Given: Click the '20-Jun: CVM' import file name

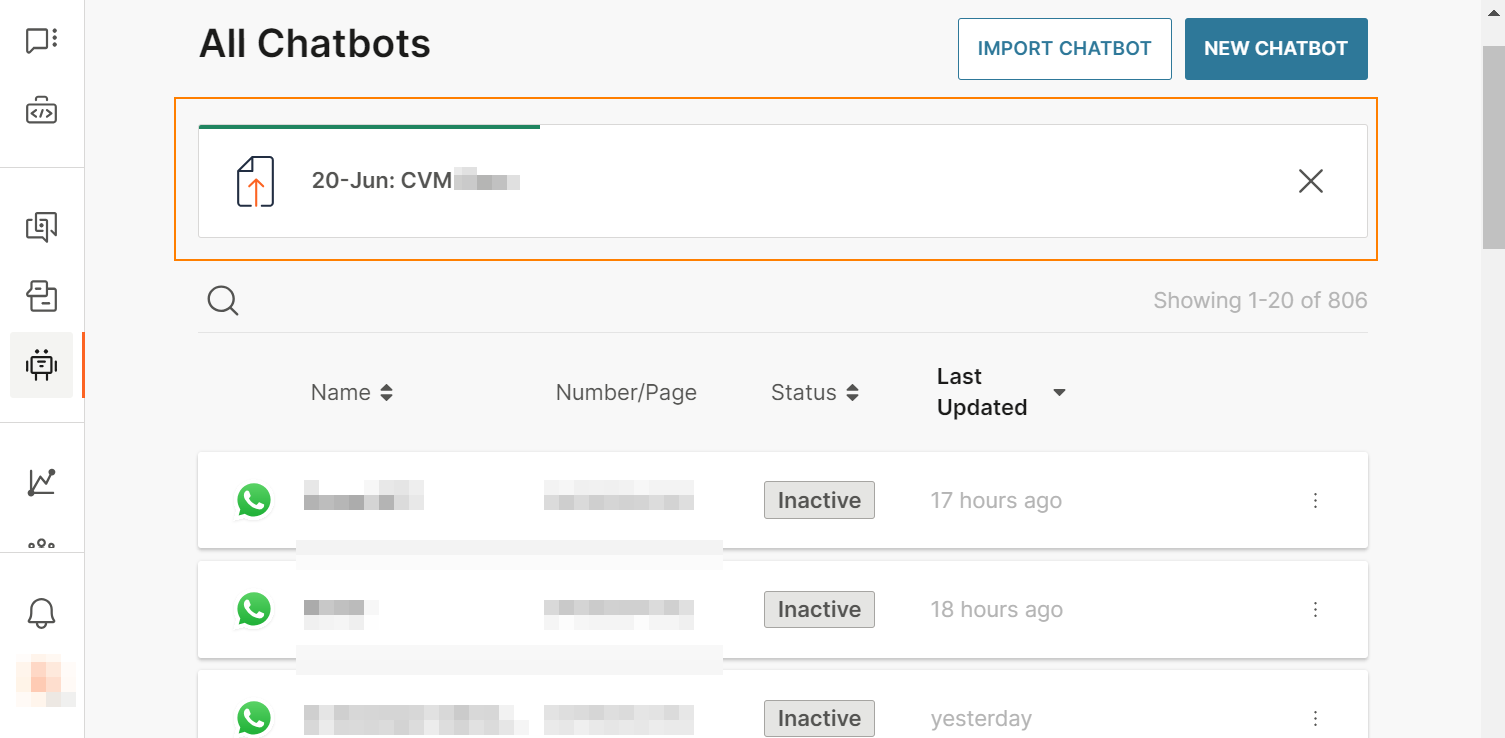Looking at the screenshot, I should (x=416, y=181).
